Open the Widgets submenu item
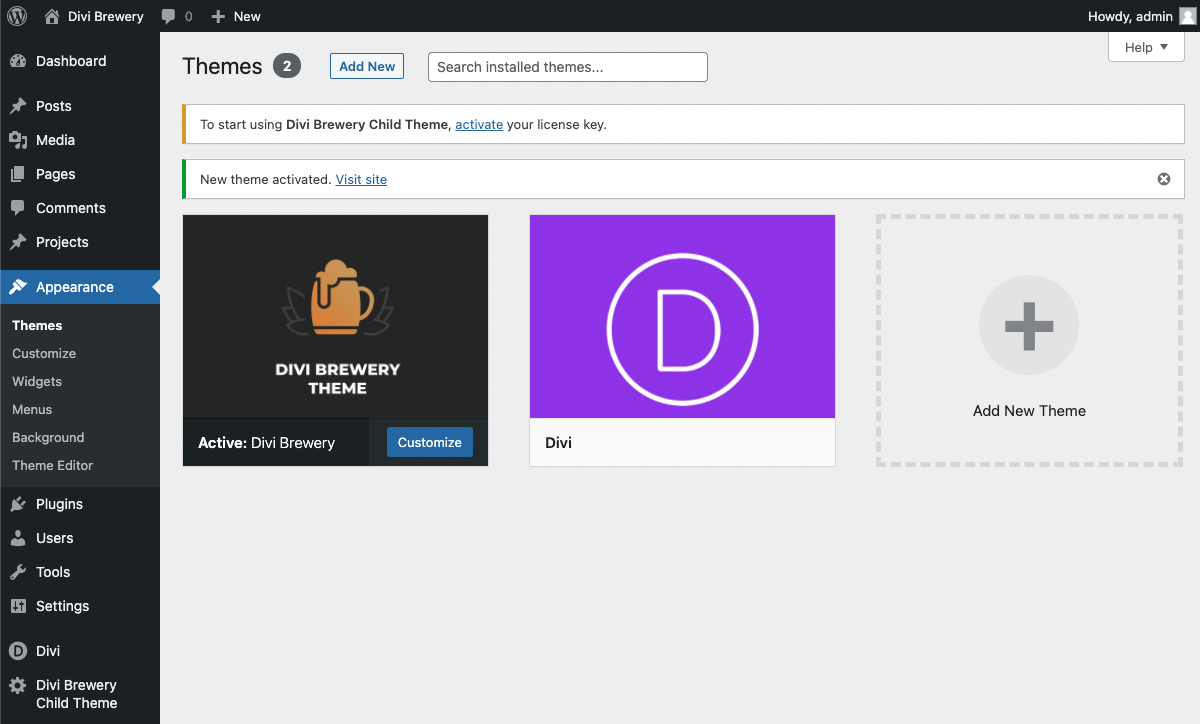Viewport: 1200px width, 724px height. coord(37,381)
